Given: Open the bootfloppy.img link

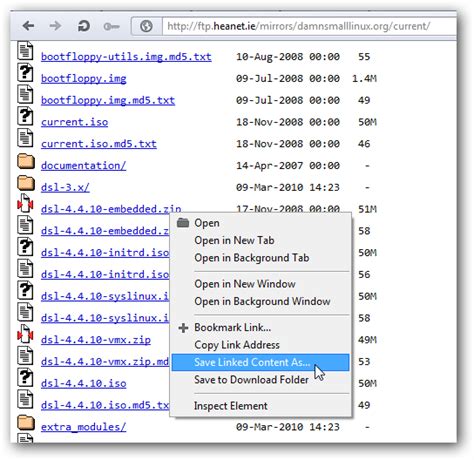Looking at the screenshot, I should [x=84, y=79].
